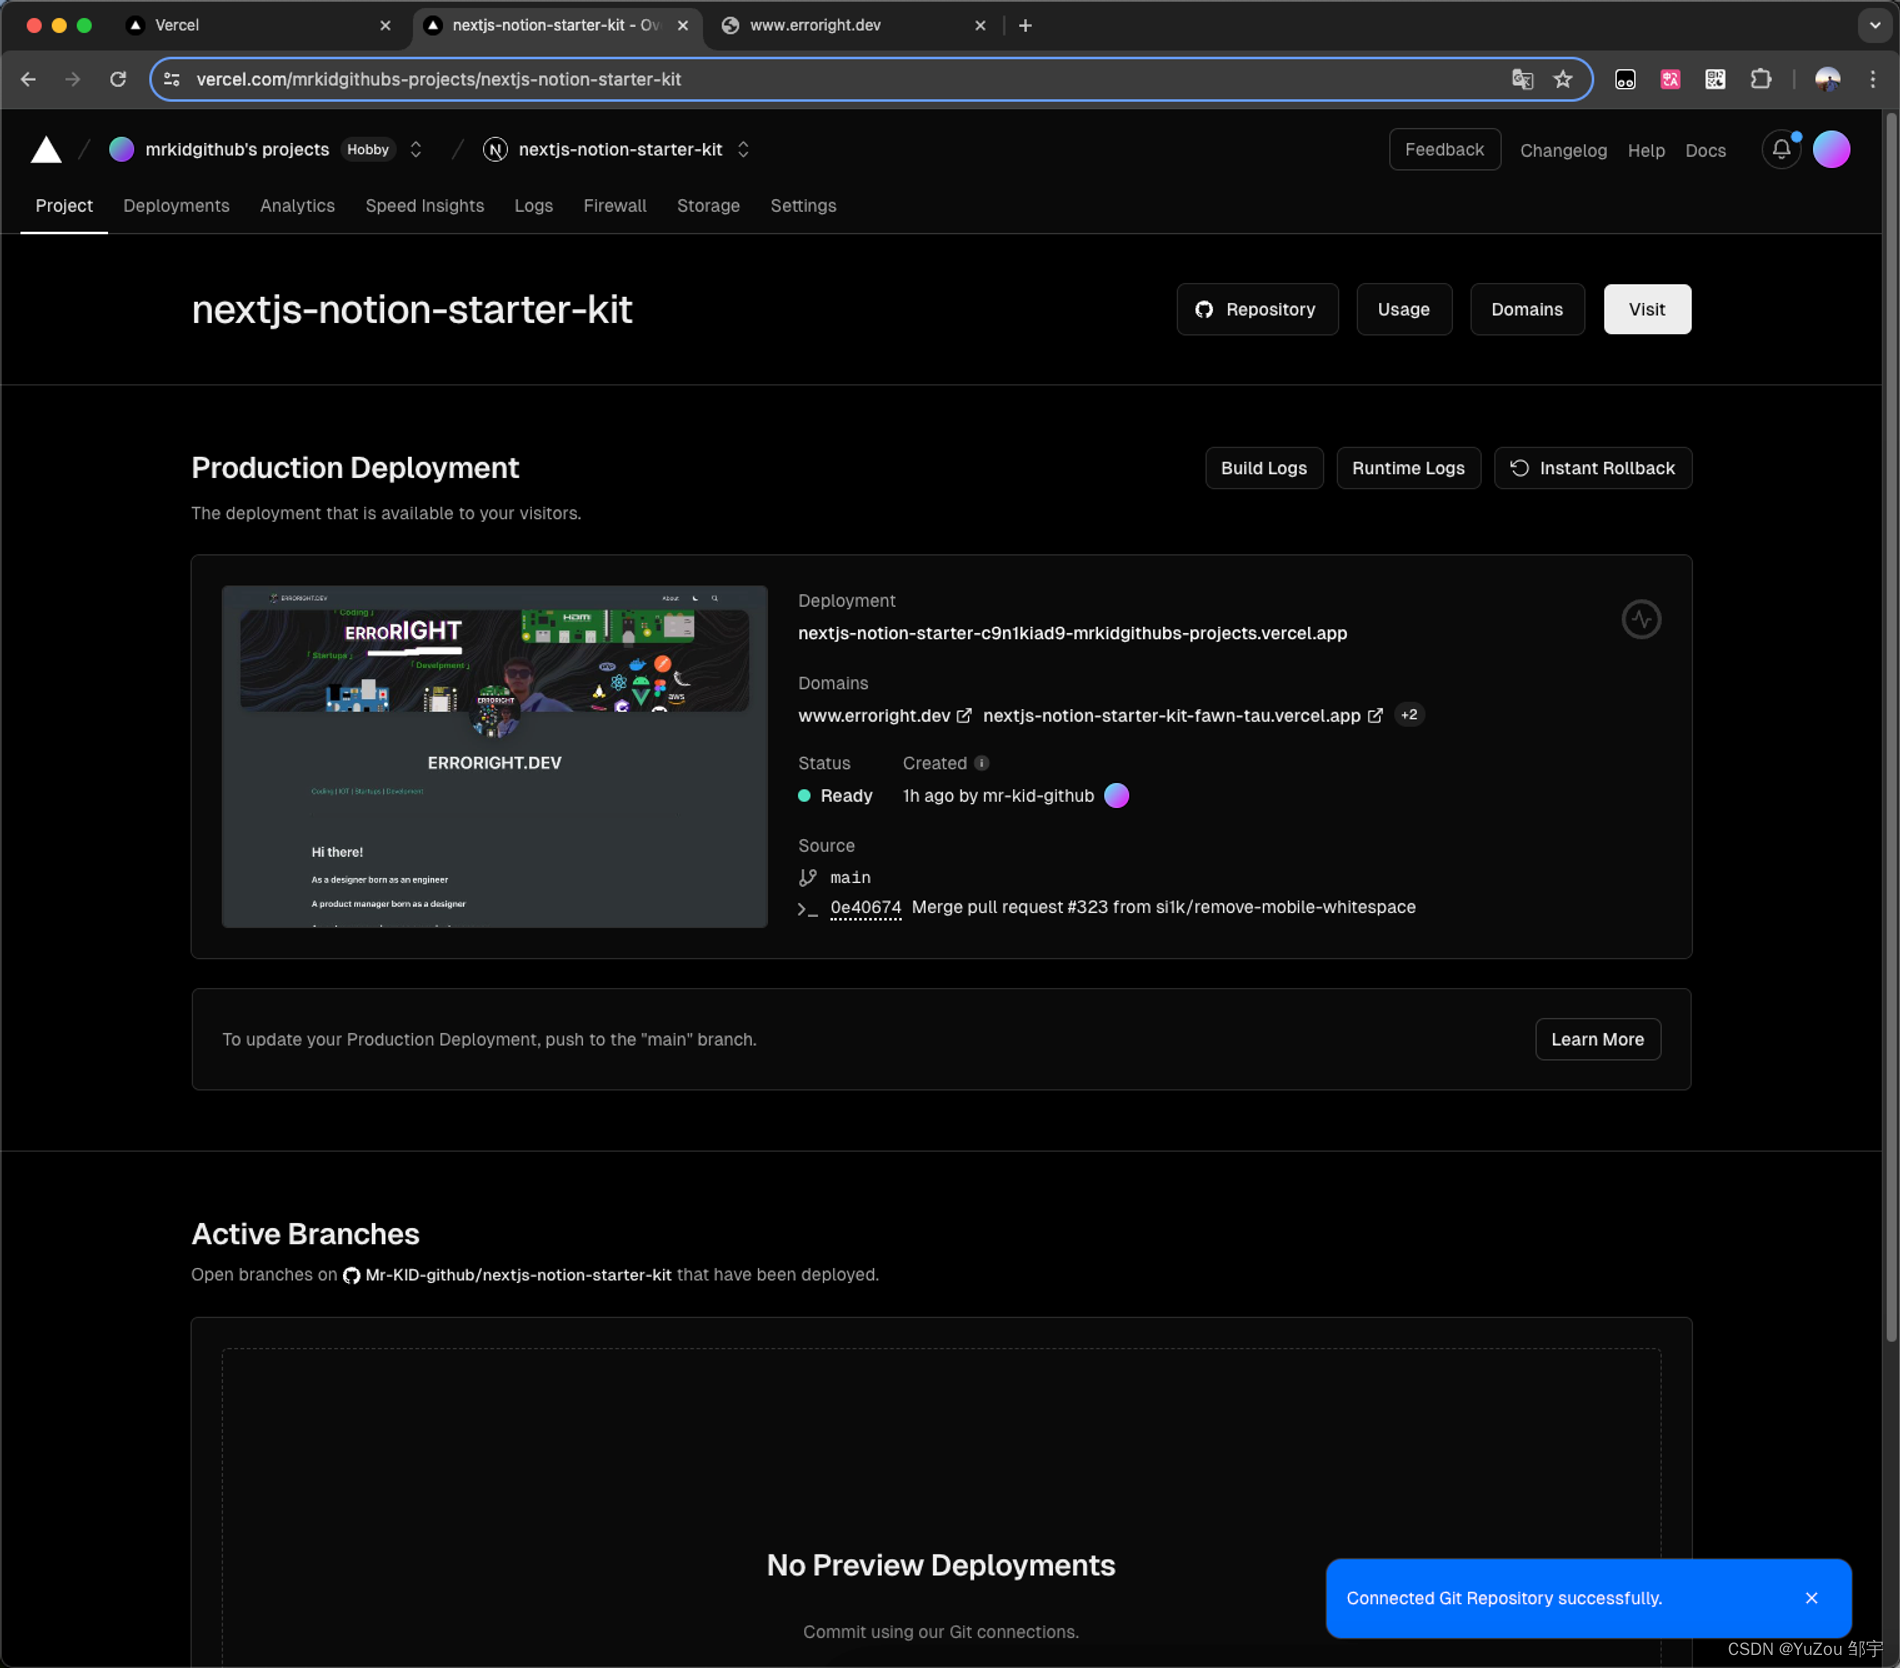This screenshot has height=1668, width=1900.
Task: Click the git branch icon beside main
Action: 808,878
